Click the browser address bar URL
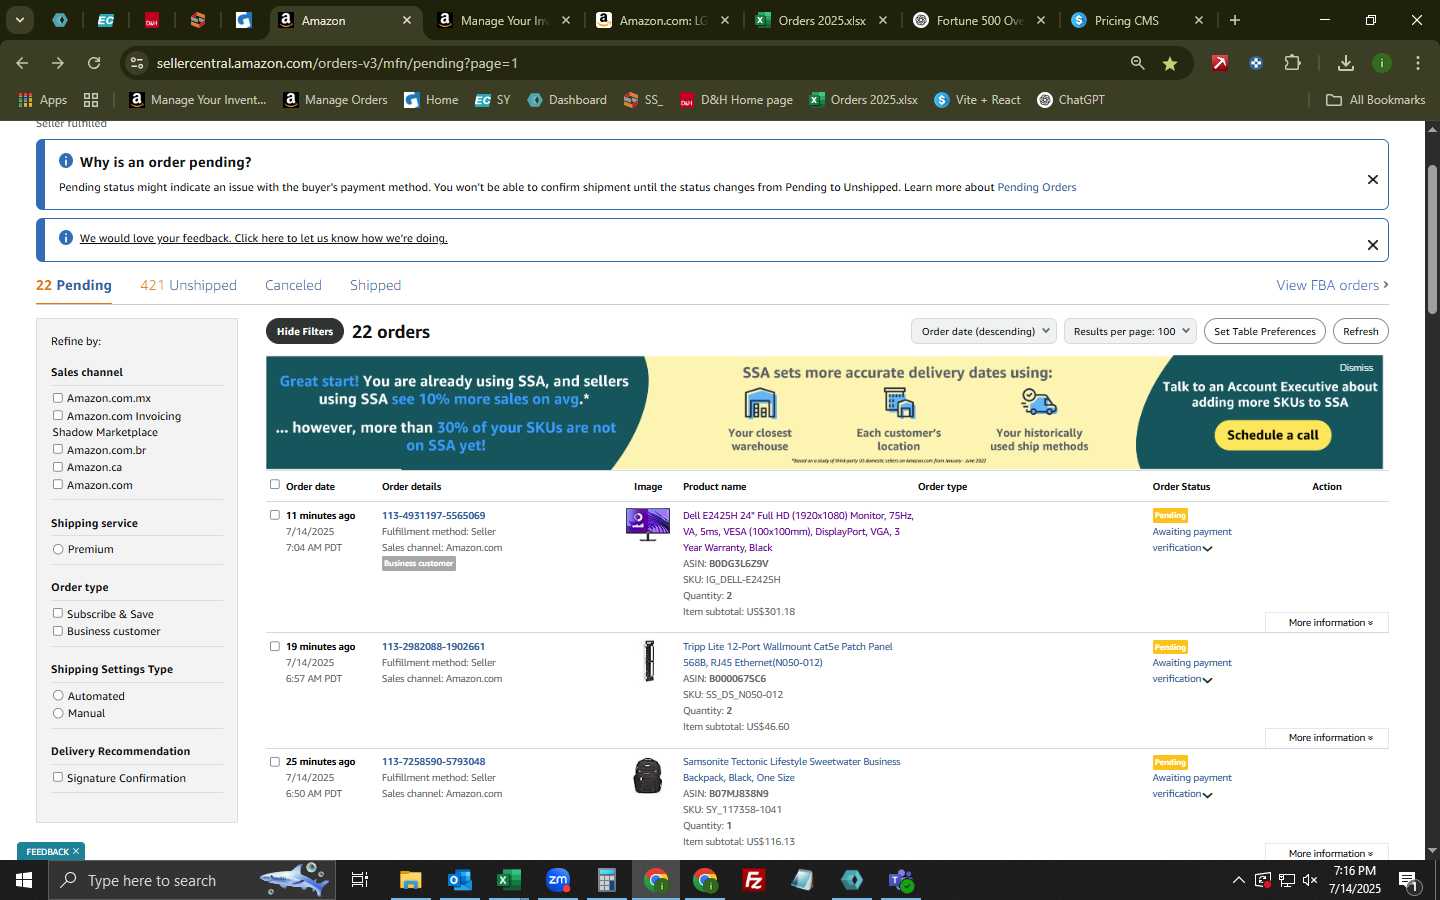This screenshot has height=900, width=1440. pos(337,63)
